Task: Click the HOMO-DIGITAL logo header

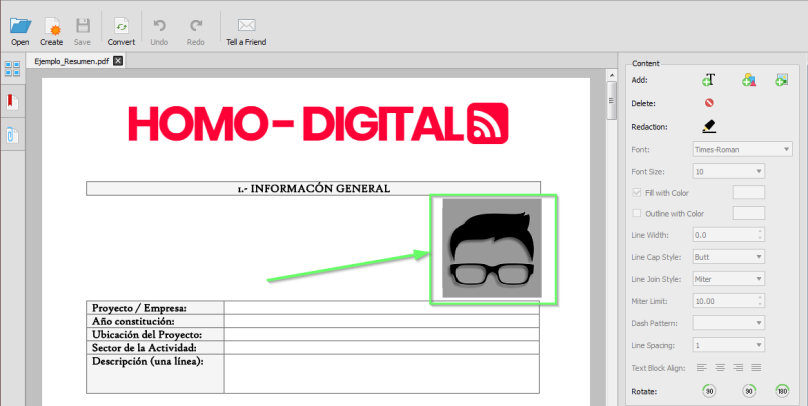Action: 318,123
